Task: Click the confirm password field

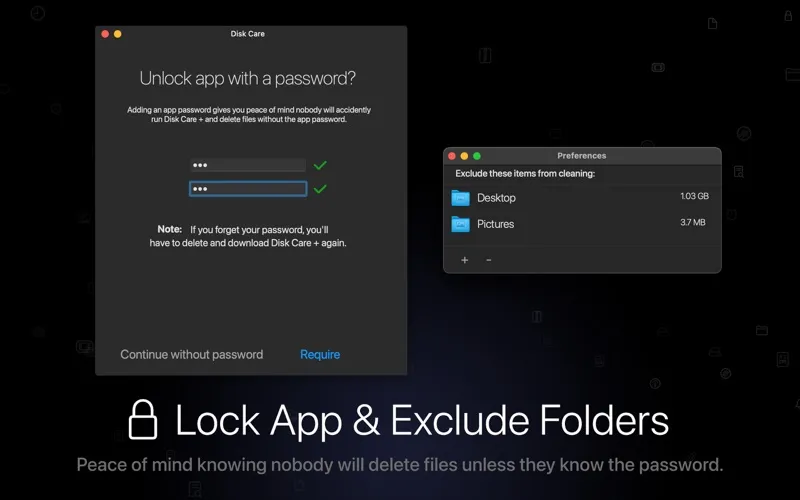Action: [248, 189]
